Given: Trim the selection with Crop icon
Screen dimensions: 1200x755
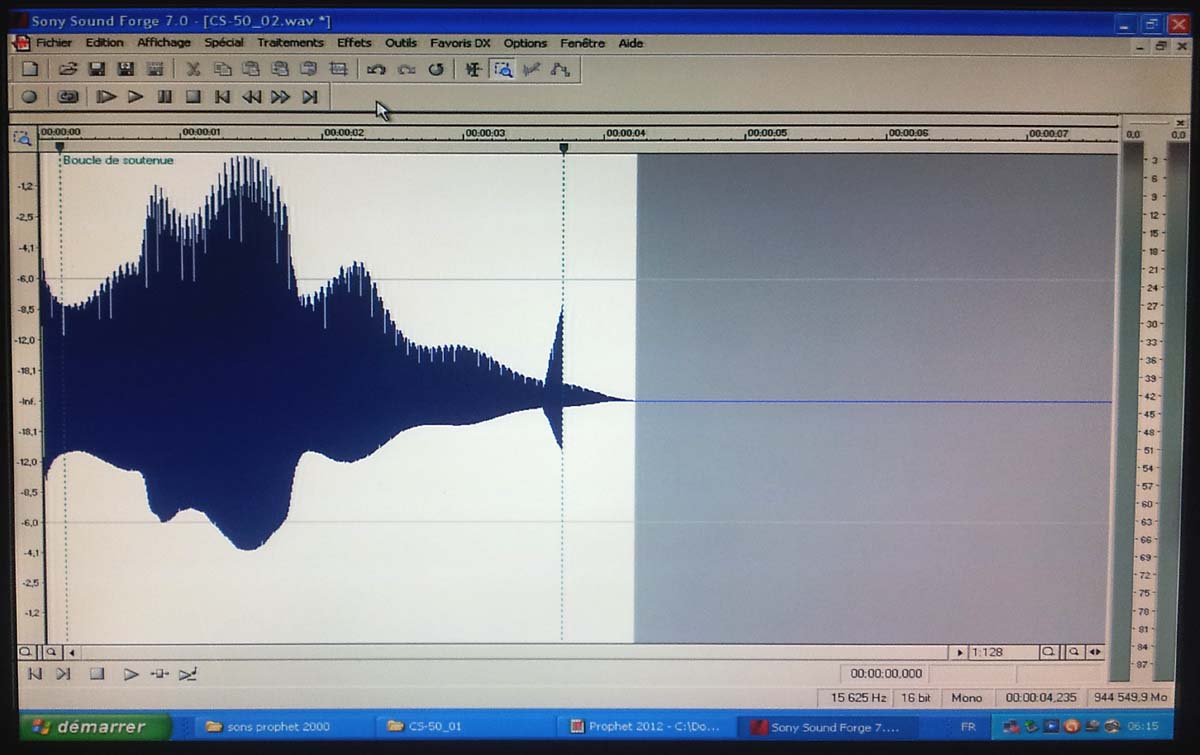Looking at the screenshot, I should click(x=338, y=69).
